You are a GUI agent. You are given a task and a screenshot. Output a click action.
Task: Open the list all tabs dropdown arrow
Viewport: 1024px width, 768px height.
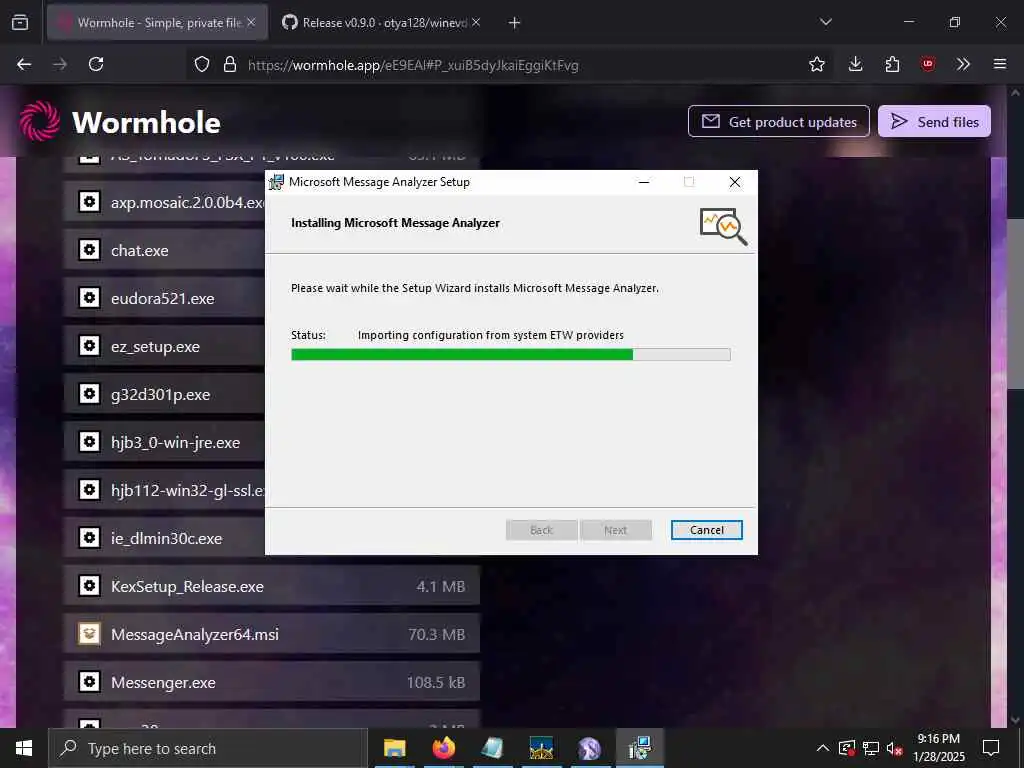[x=825, y=22]
